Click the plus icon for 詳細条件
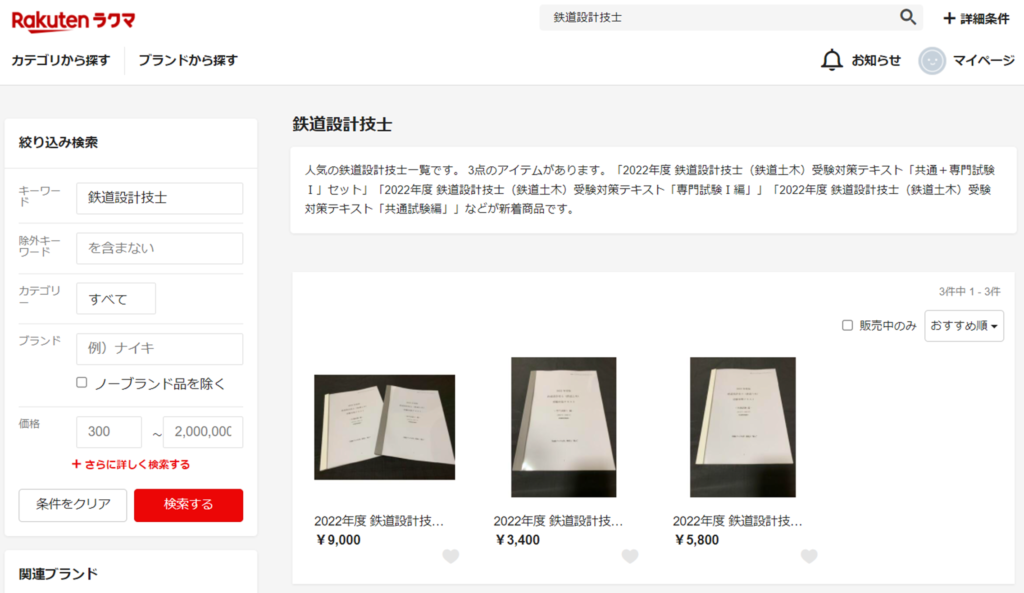 pos(949,18)
